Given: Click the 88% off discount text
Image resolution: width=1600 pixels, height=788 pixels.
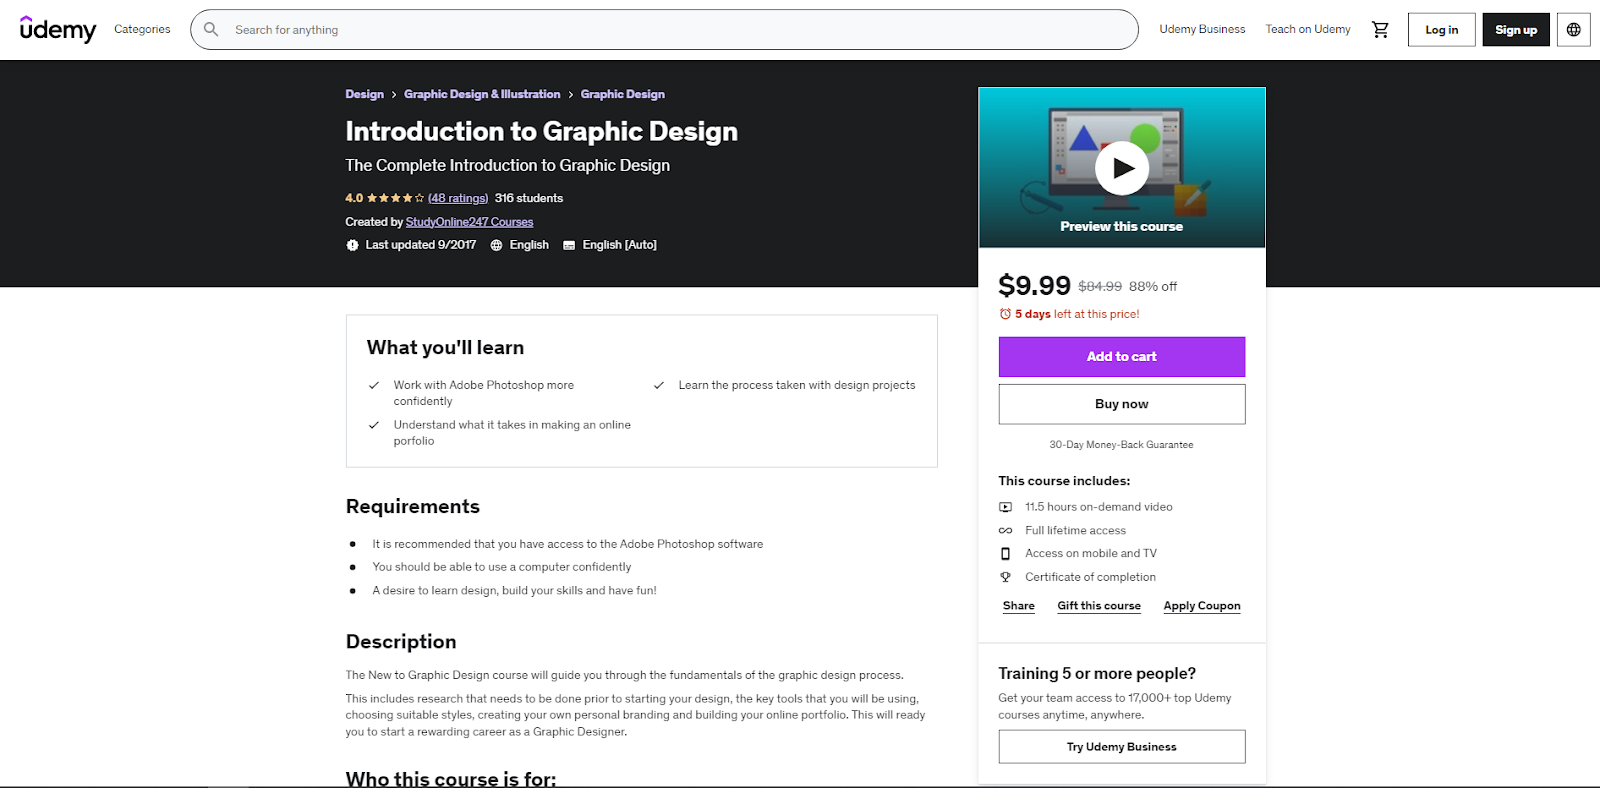Looking at the screenshot, I should click(1153, 287).
